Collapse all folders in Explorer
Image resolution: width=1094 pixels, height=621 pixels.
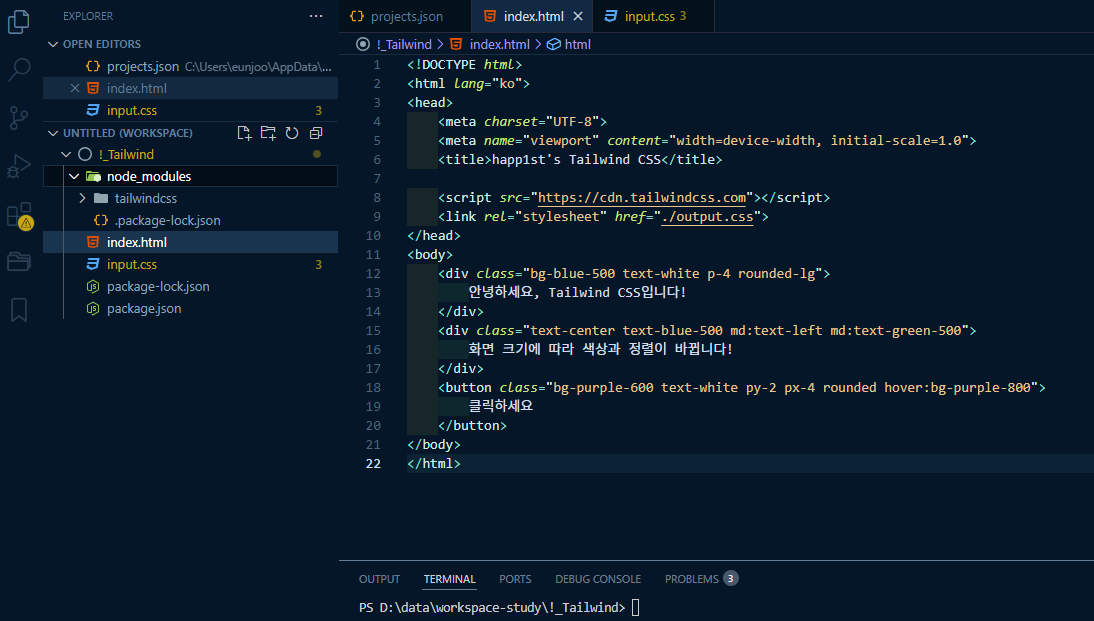point(316,133)
